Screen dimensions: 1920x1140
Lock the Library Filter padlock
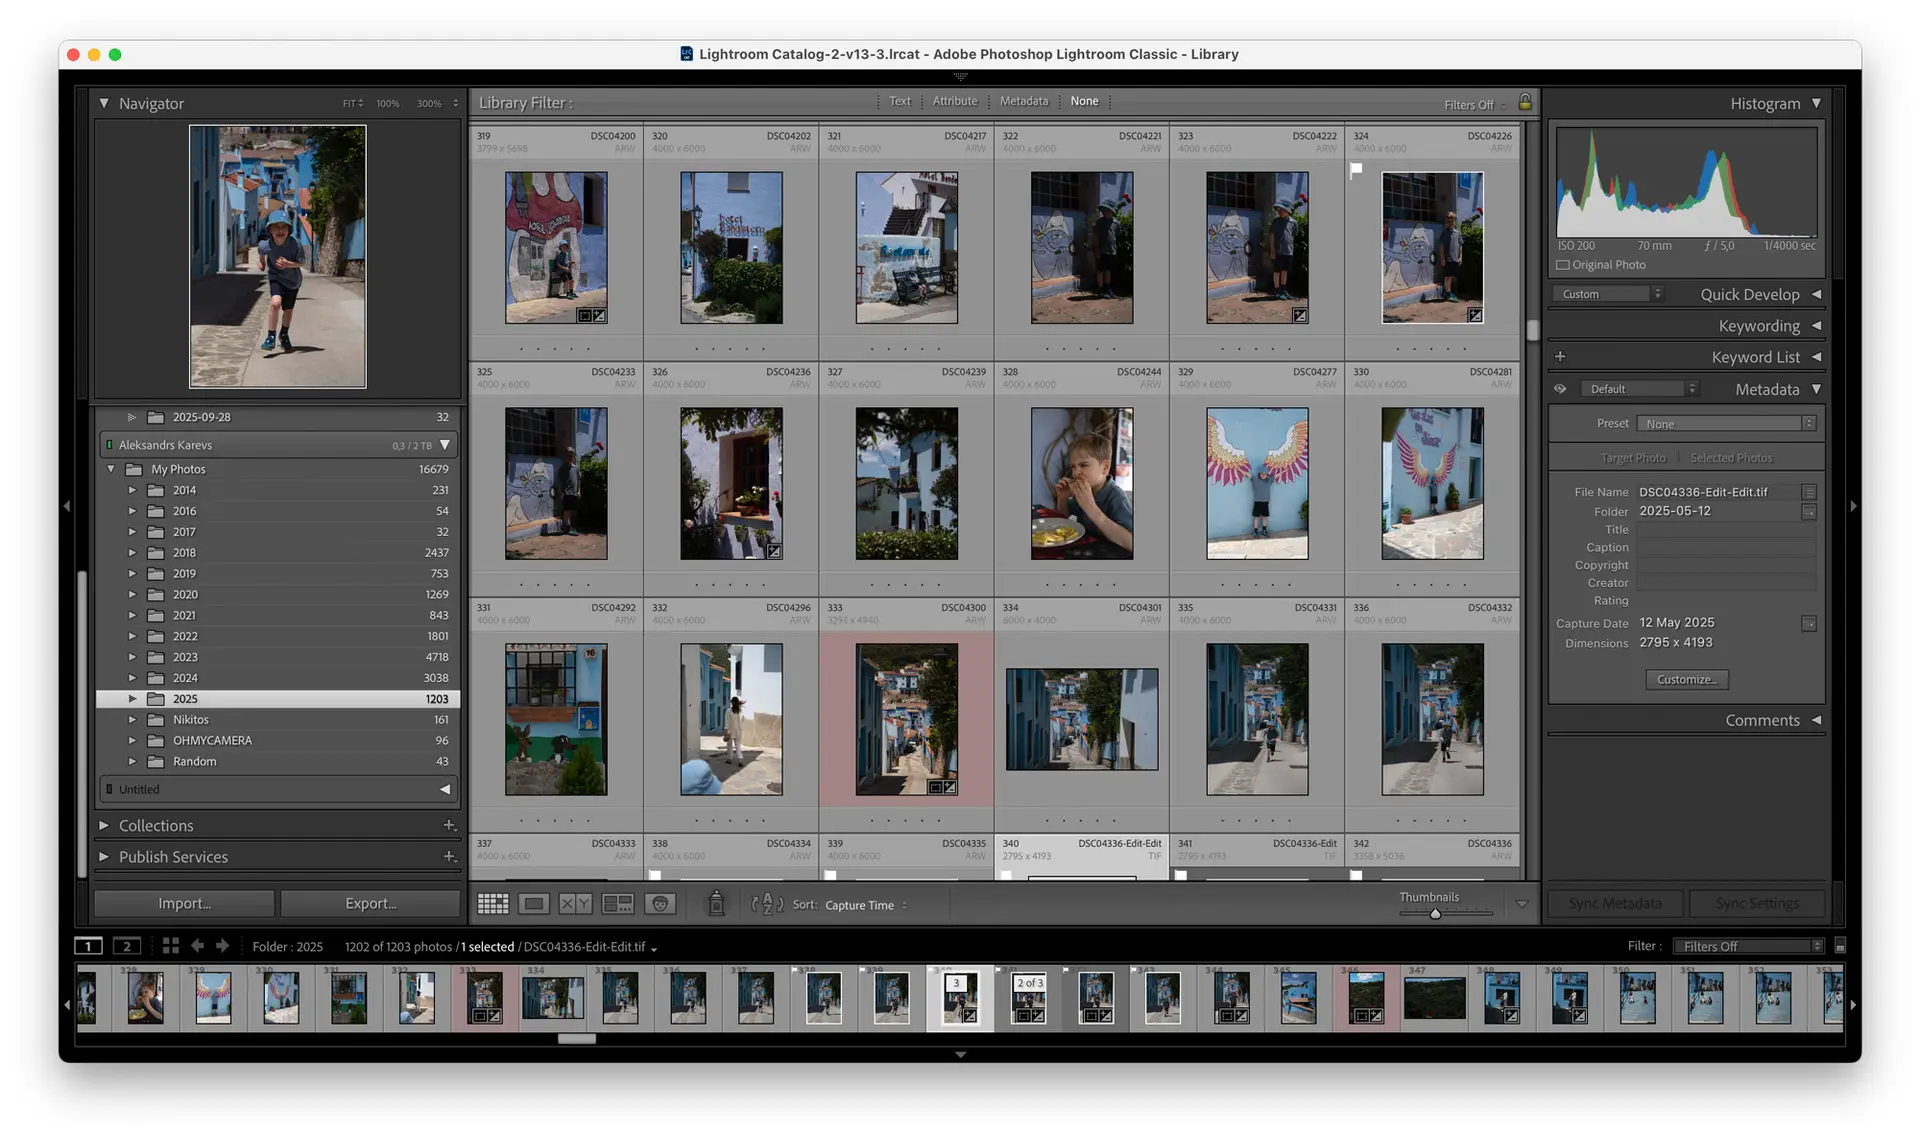pyautogui.click(x=1525, y=102)
